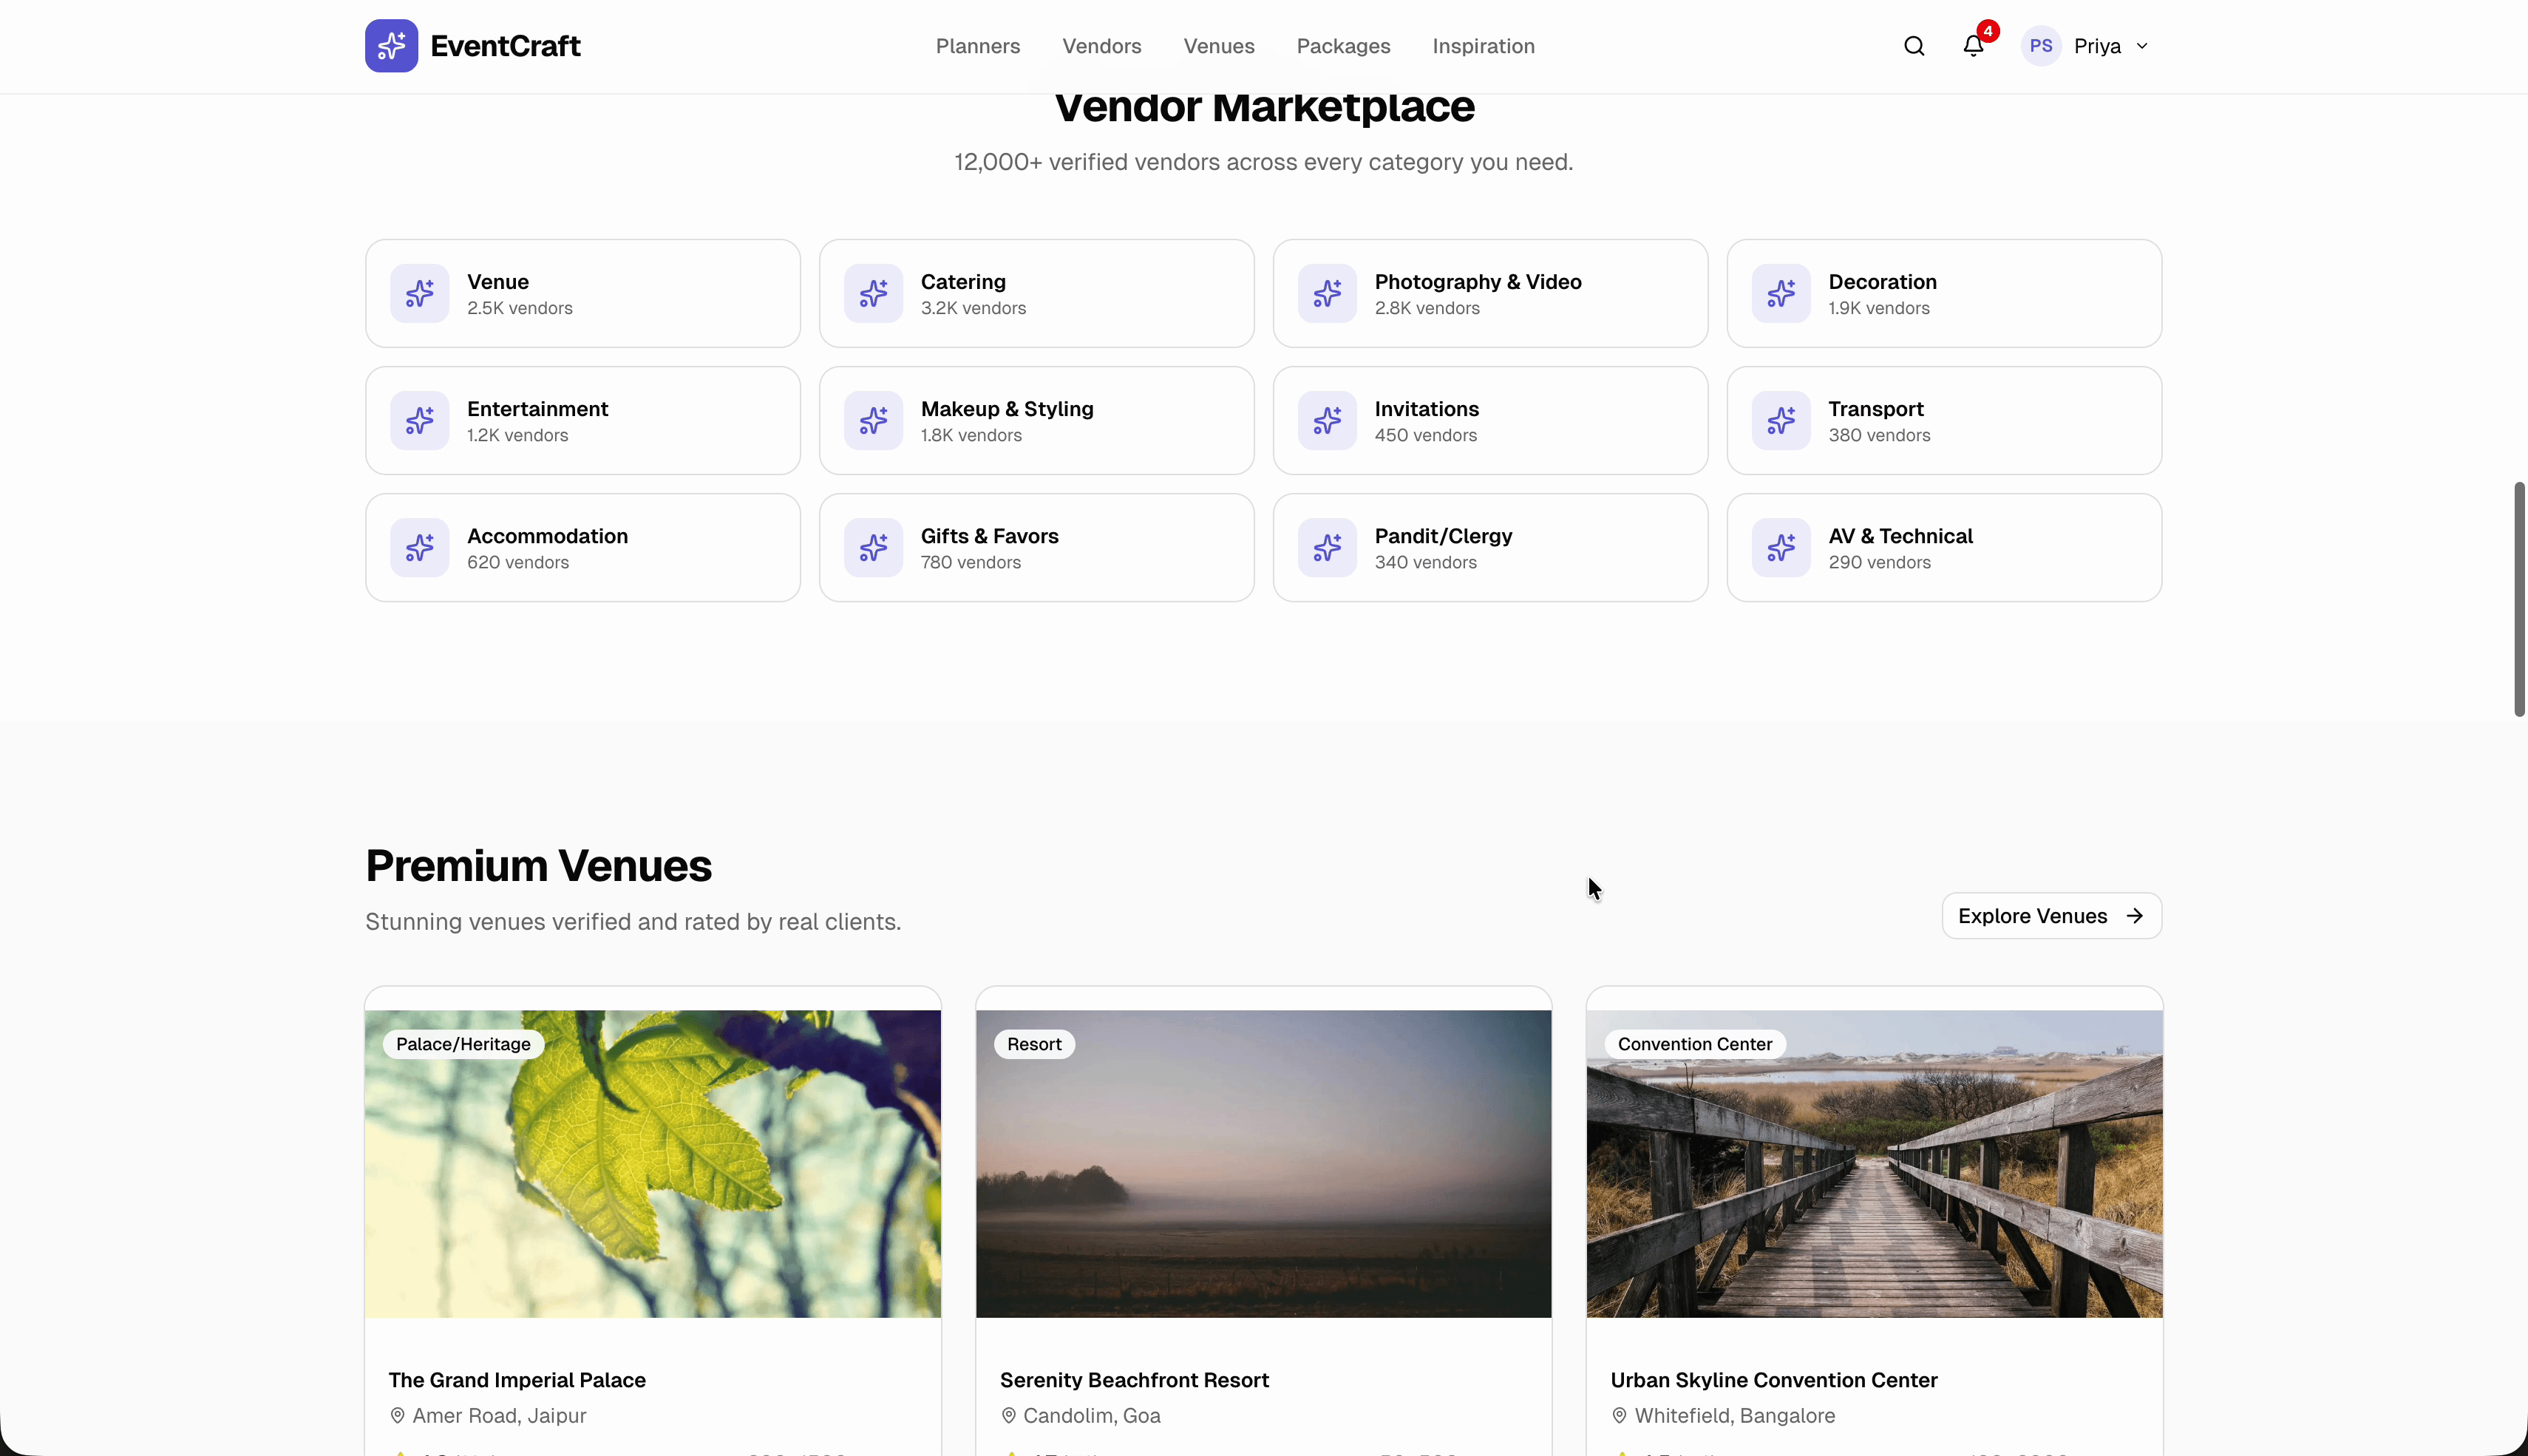This screenshot has width=2528, height=1456.
Task: Click the AV & Technical category icon
Action: pos(1781,547)
